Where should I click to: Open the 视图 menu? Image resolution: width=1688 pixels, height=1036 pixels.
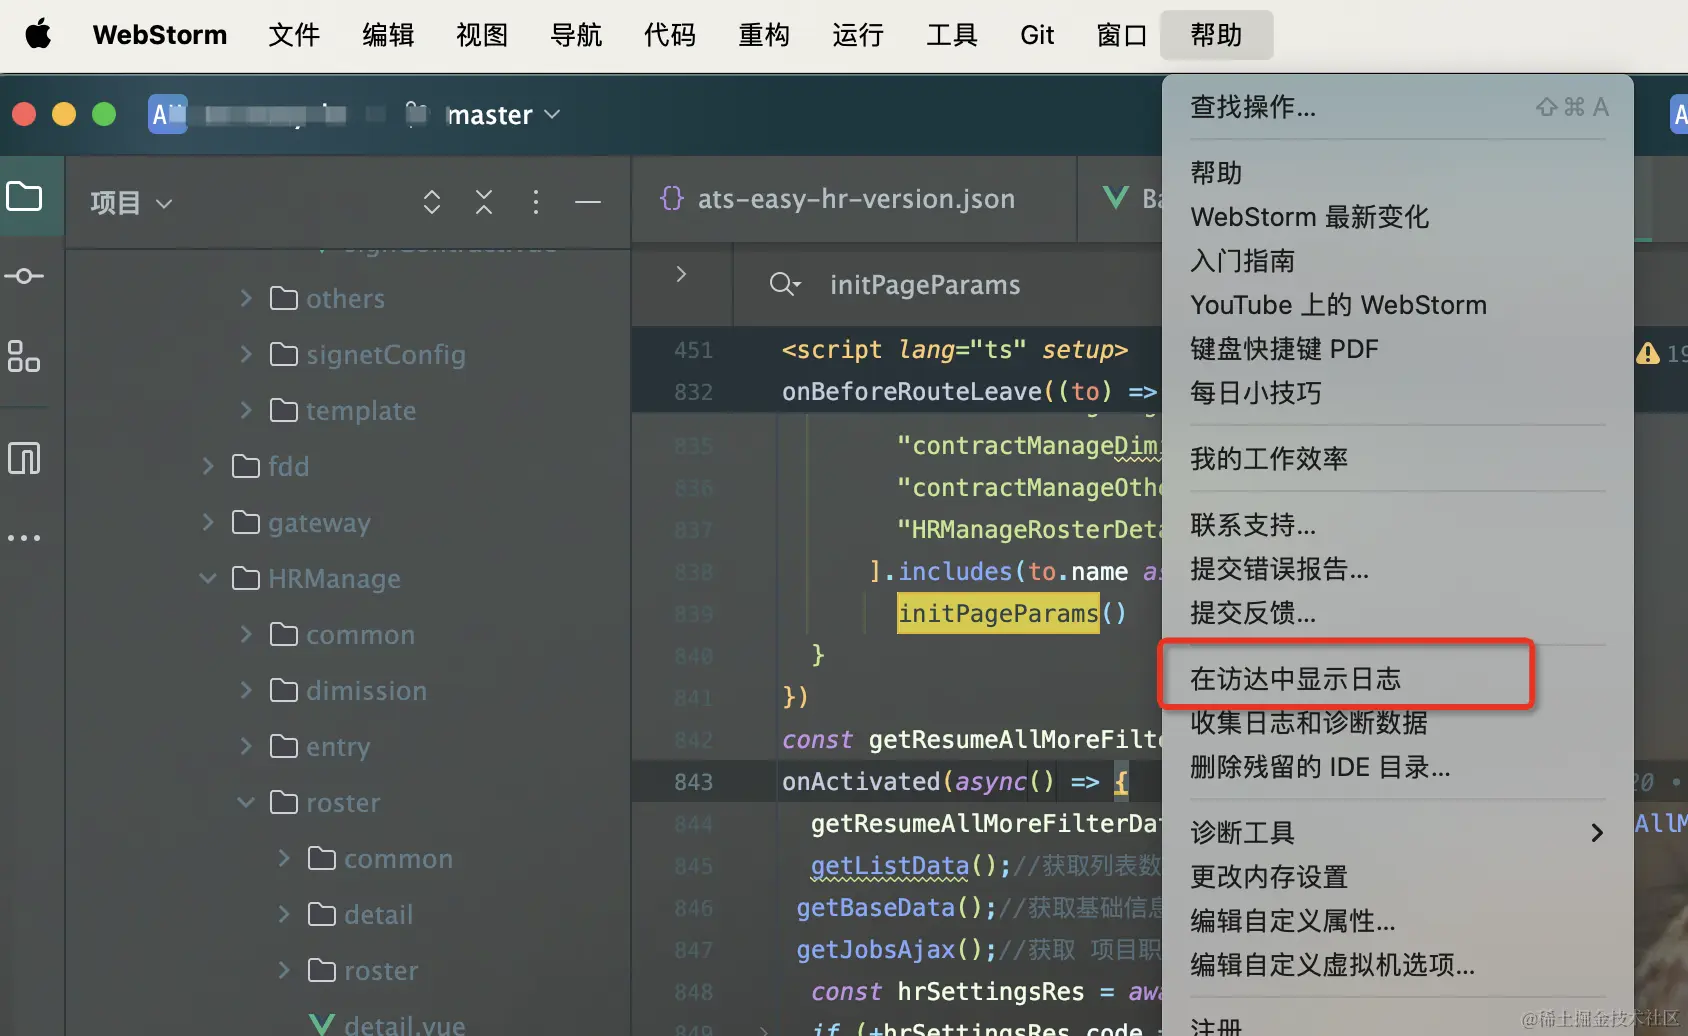[482, 35]
